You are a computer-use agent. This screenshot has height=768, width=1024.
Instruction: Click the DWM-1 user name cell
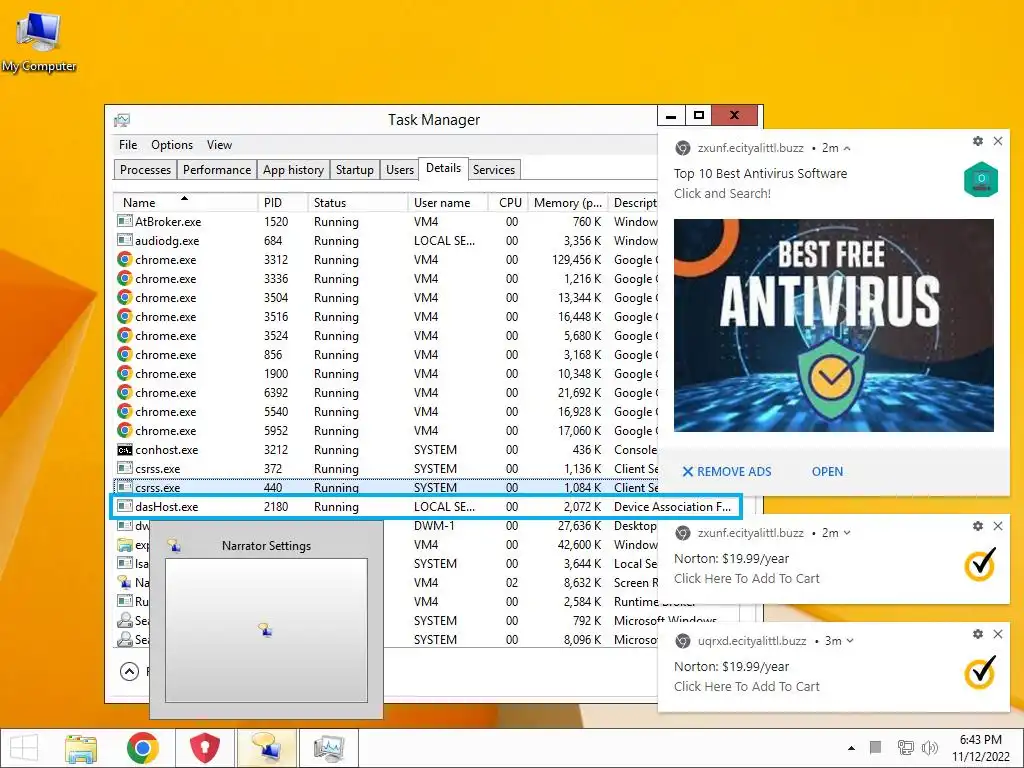coord(434,526)
